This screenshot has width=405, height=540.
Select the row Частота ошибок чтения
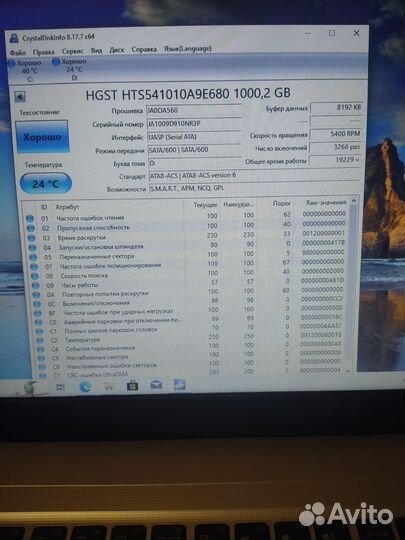tap(186, 216)
